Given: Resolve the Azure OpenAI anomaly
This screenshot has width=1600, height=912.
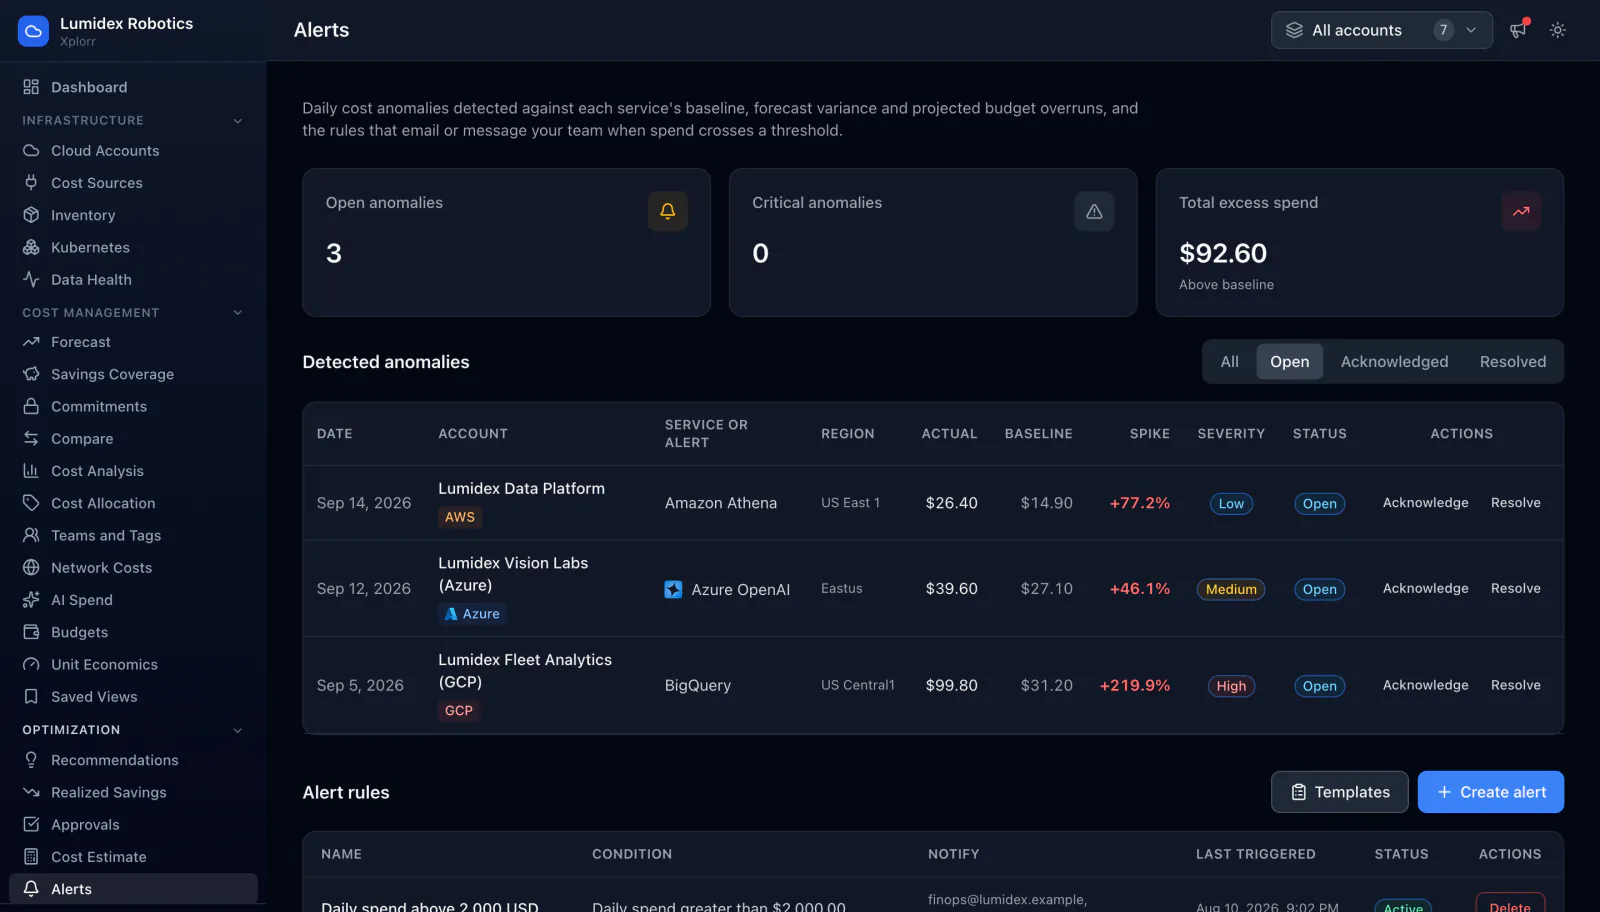Looking at the screenshot, I should coord(1515,589).
